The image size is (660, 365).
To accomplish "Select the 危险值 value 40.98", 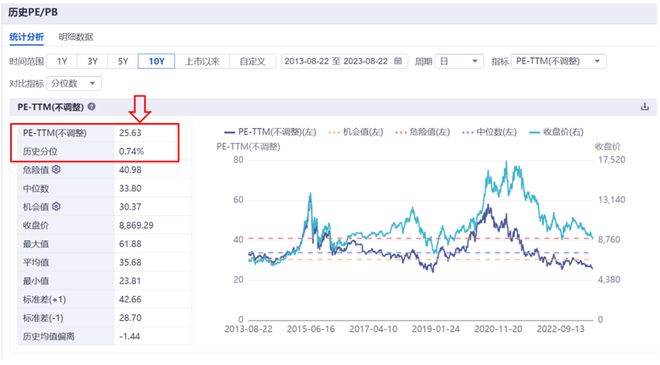I will pyautogui.click(x=130, y=170).
